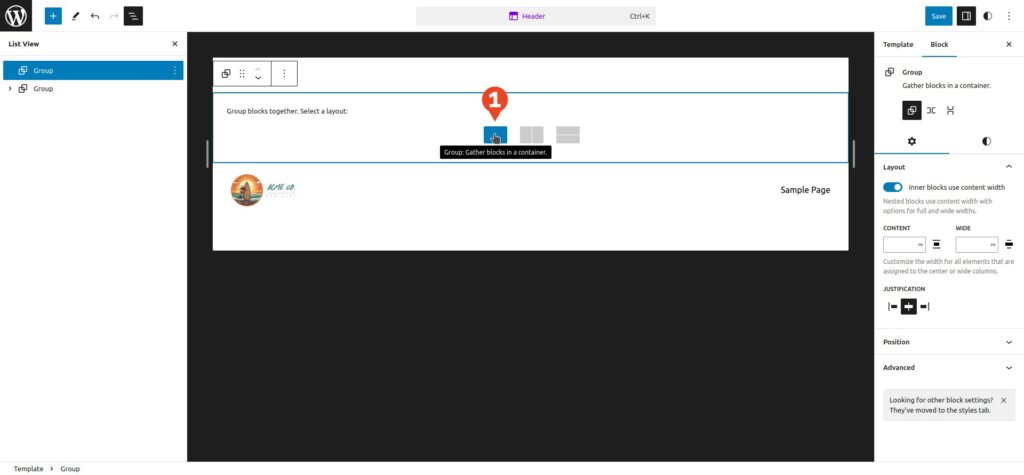This screenshot has width=1024, height=475.
Task: Click the Save button
Action: [938, 16]
